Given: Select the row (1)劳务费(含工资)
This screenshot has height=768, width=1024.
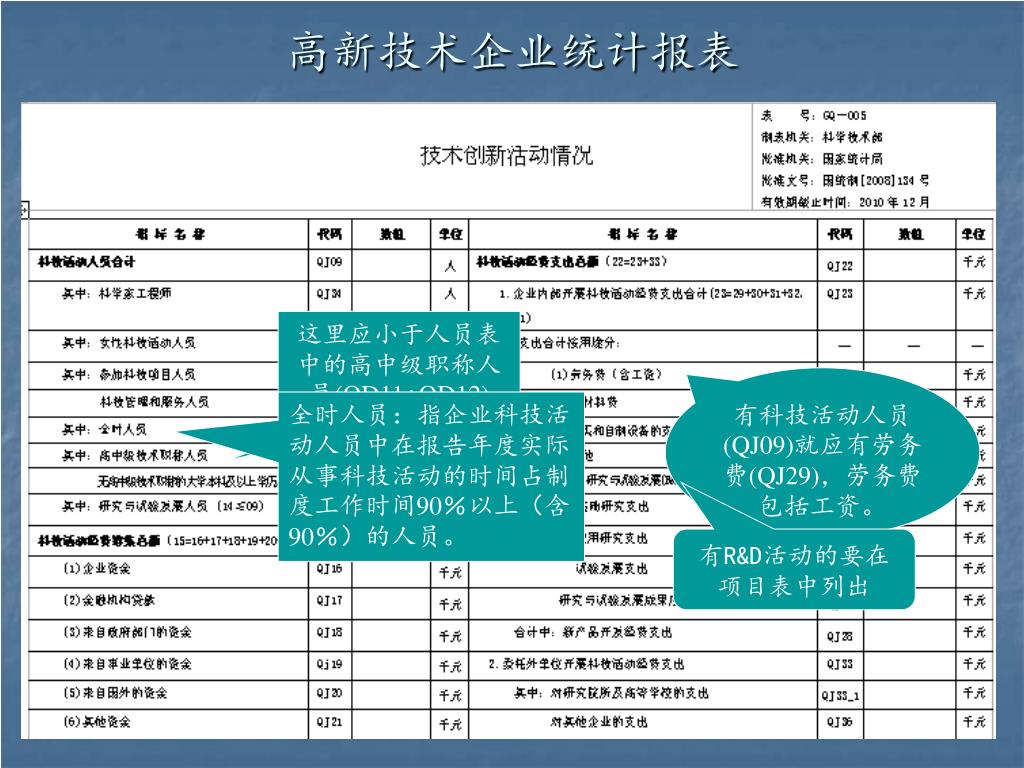Looking at the screenshot, I should click(606, 375).
